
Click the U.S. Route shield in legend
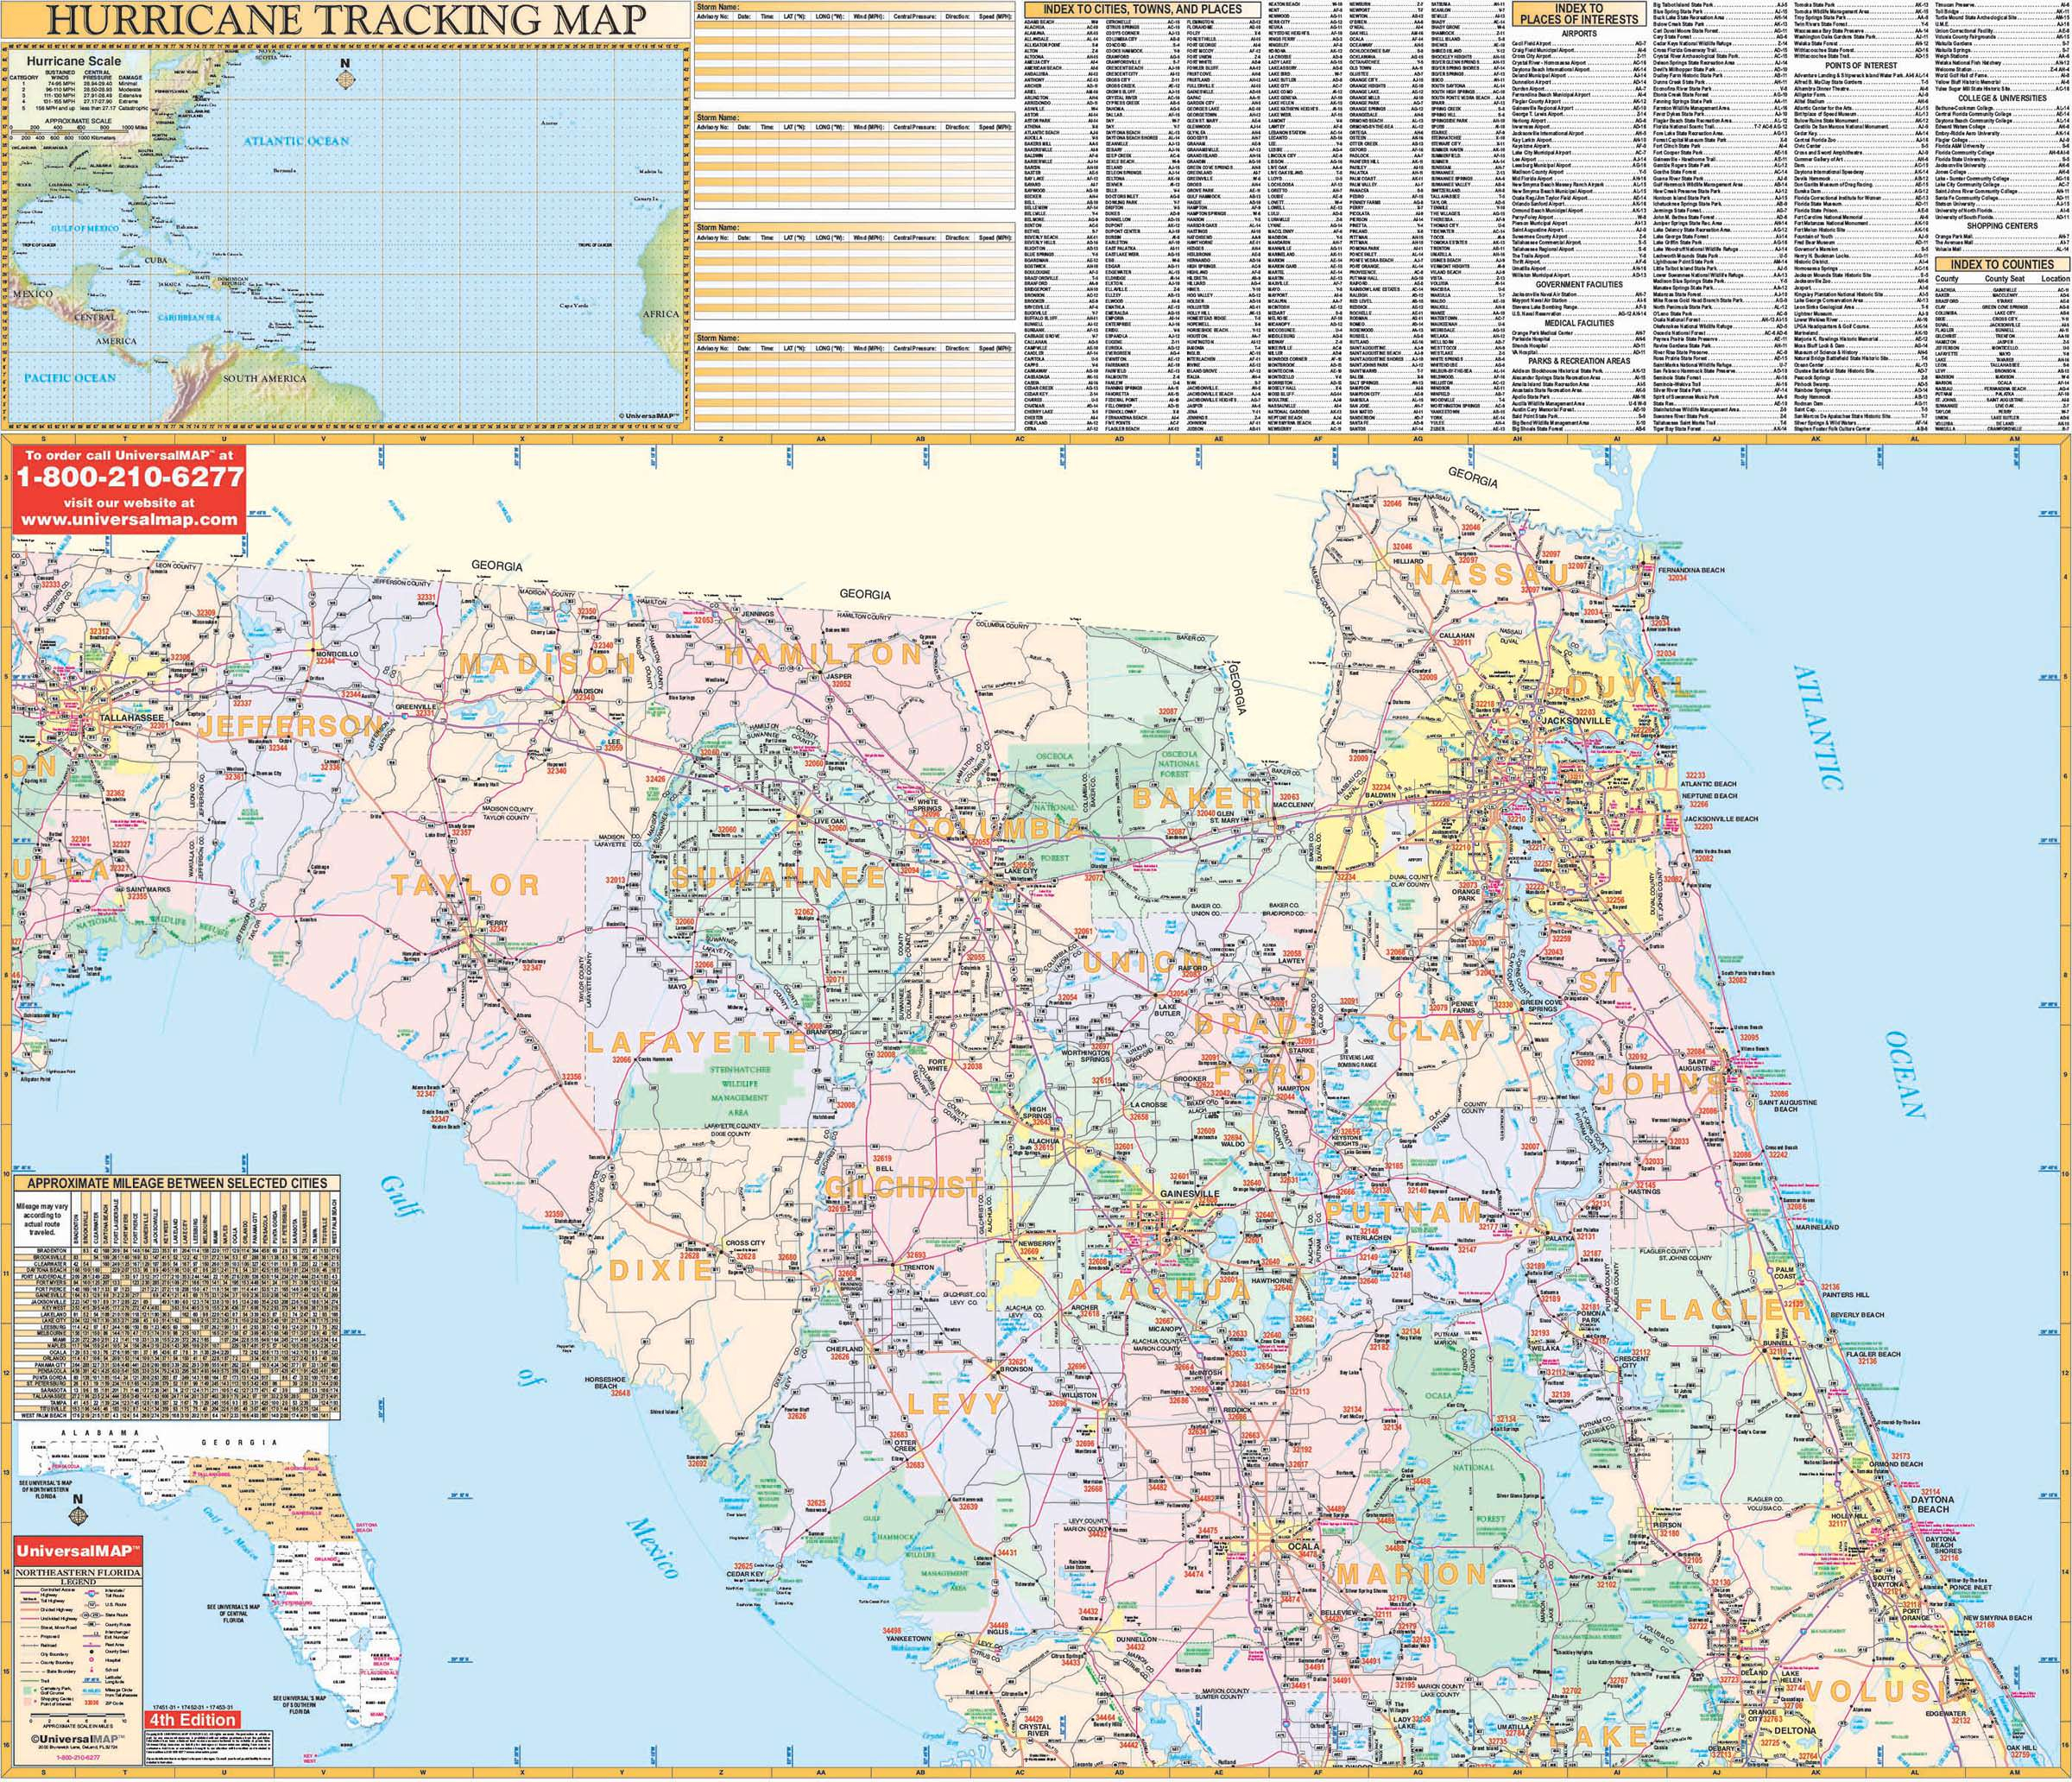(x=91, y=1605)
